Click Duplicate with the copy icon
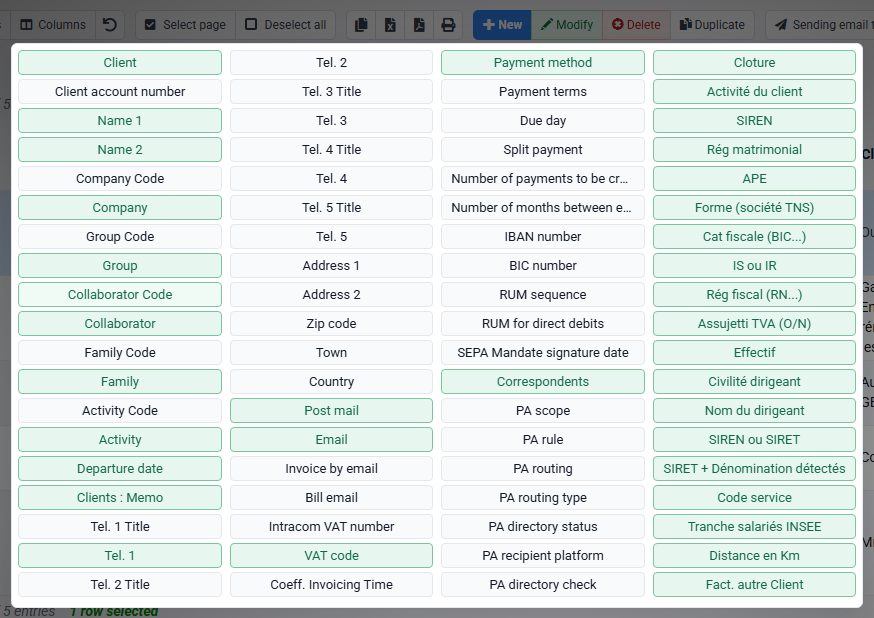 click(x=712, y=25)
